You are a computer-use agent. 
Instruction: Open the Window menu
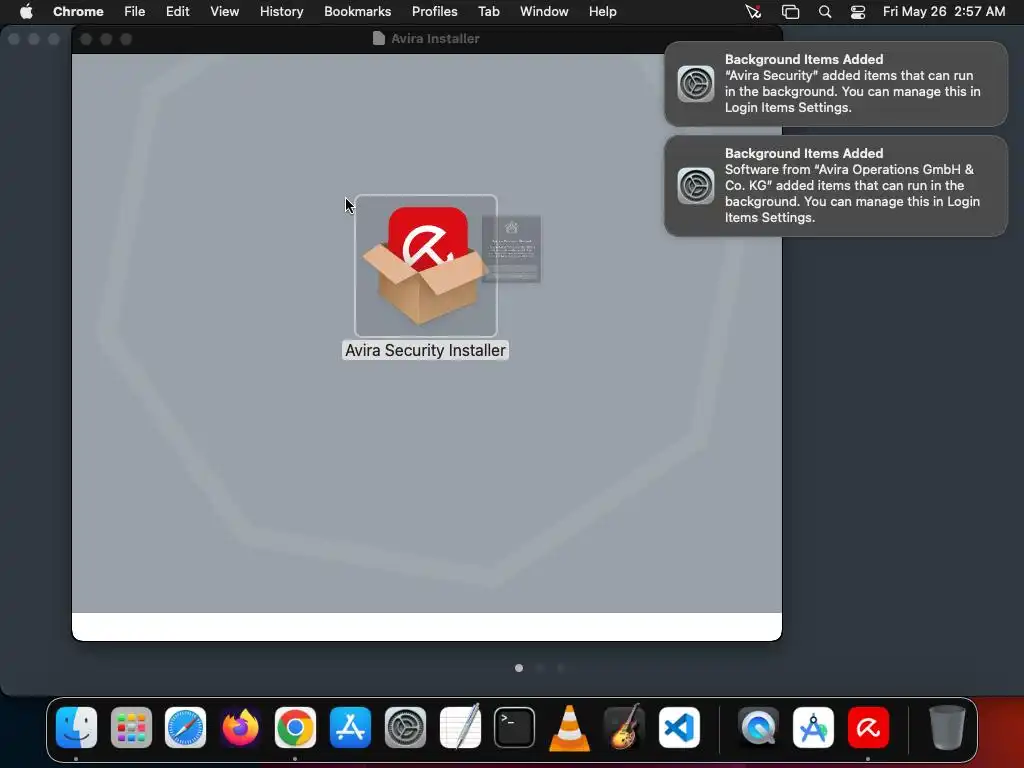click(544, 12)
